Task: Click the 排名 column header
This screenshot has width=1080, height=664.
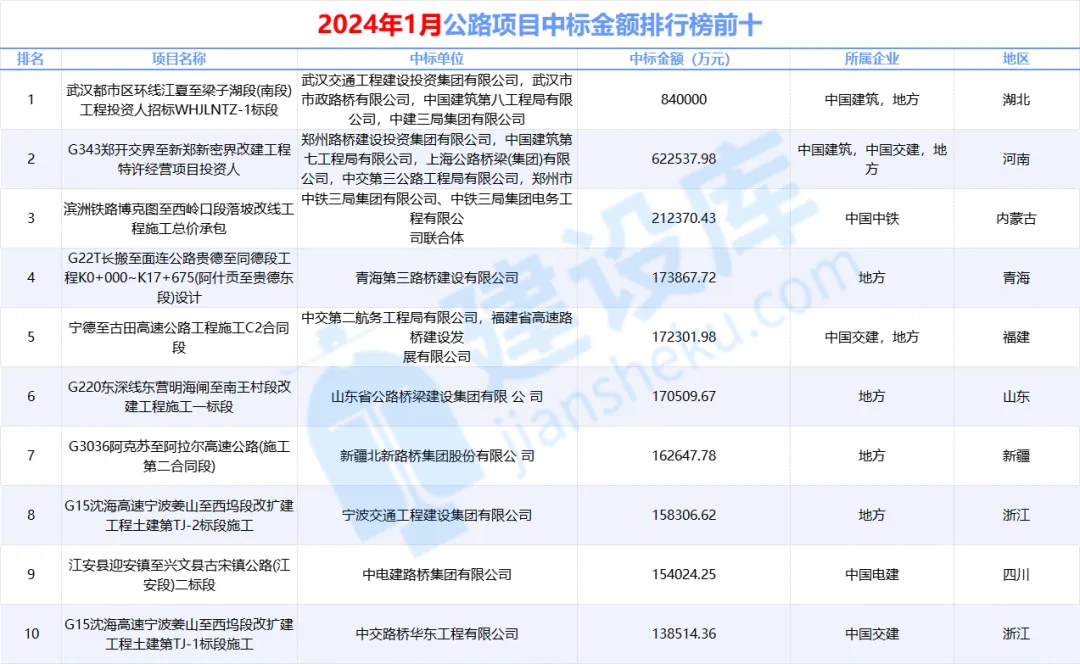Action: tap(31, 58)
